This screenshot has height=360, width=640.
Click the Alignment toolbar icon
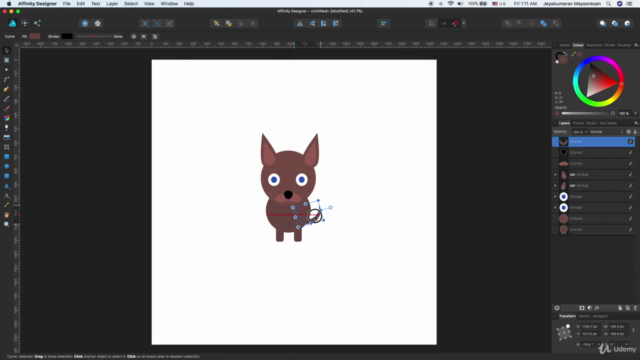tap(383, 24)
